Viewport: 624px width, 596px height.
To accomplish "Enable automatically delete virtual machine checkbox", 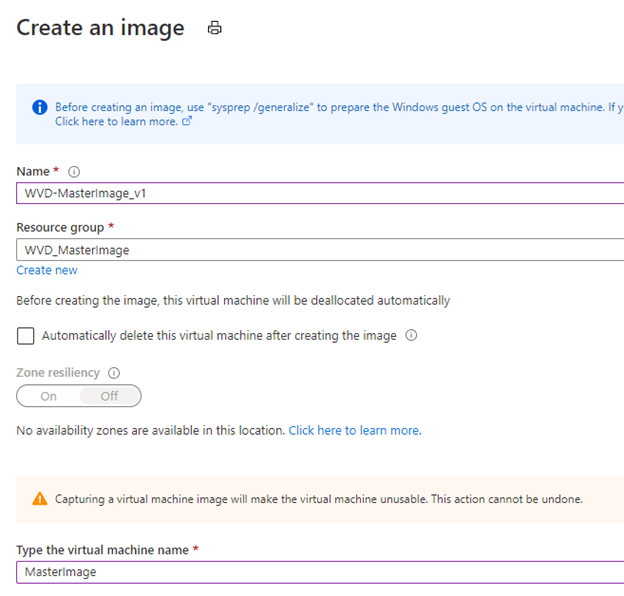I will 25,336.
